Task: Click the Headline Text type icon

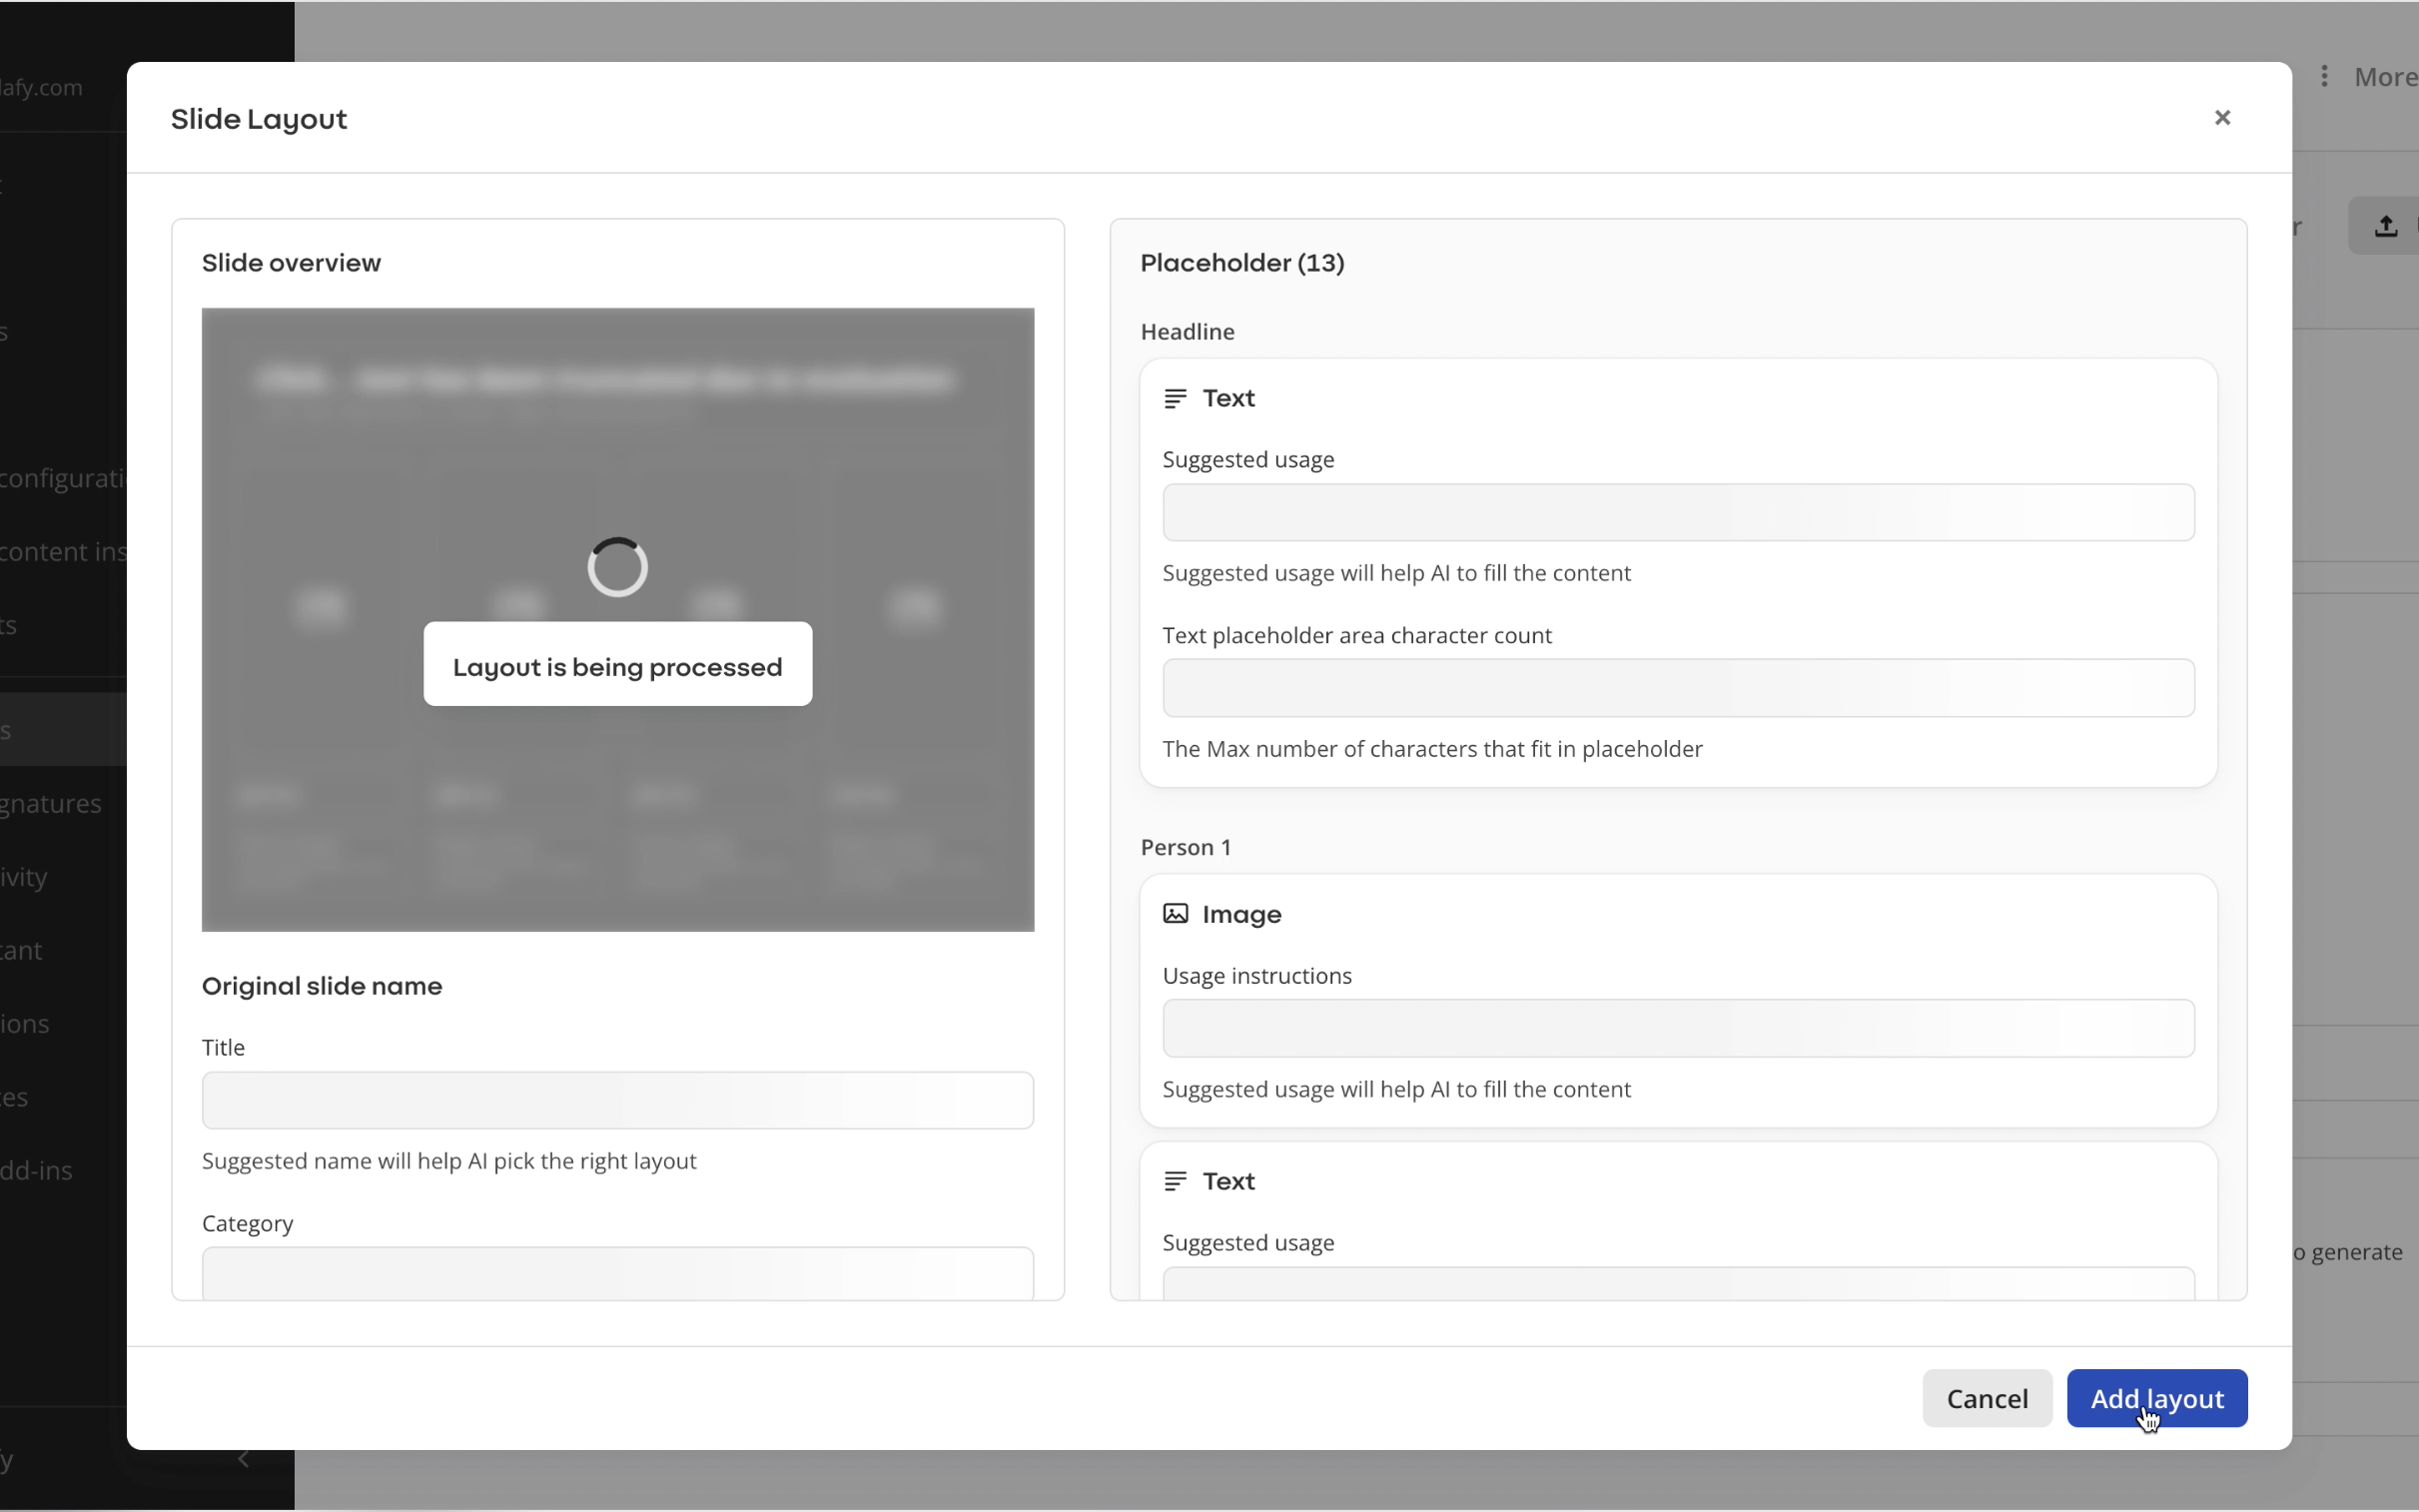Action: pyautogui.click(x=1175, y=398)
